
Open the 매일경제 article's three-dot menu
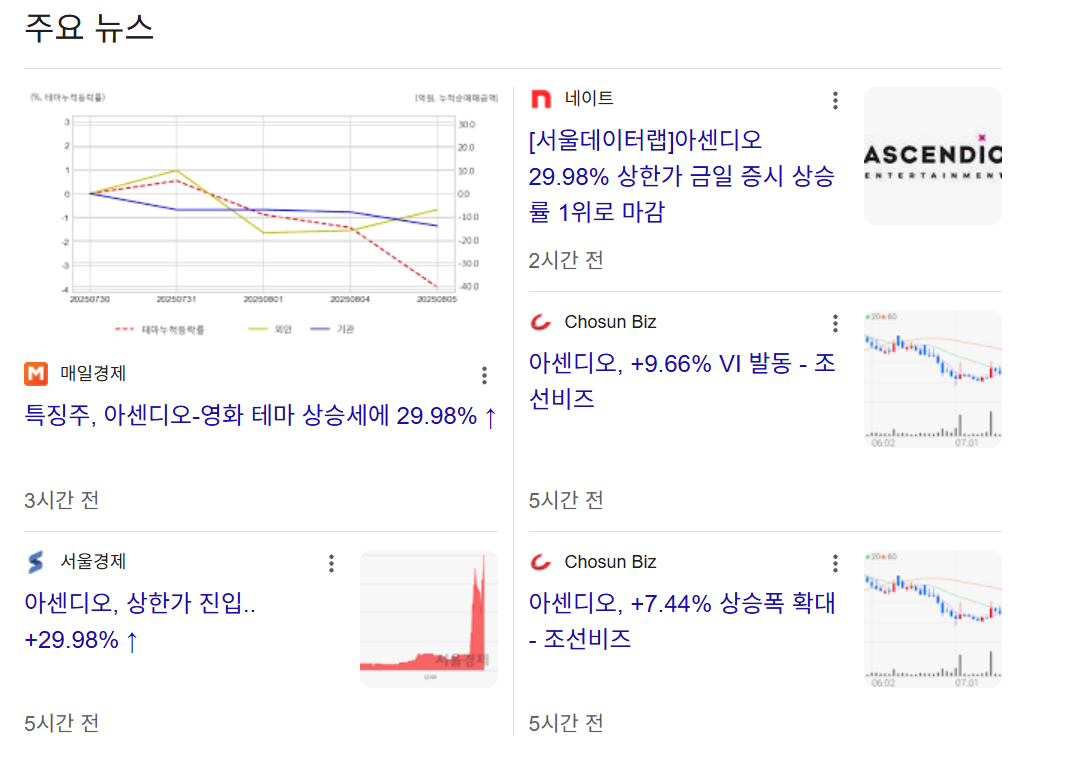484,375
